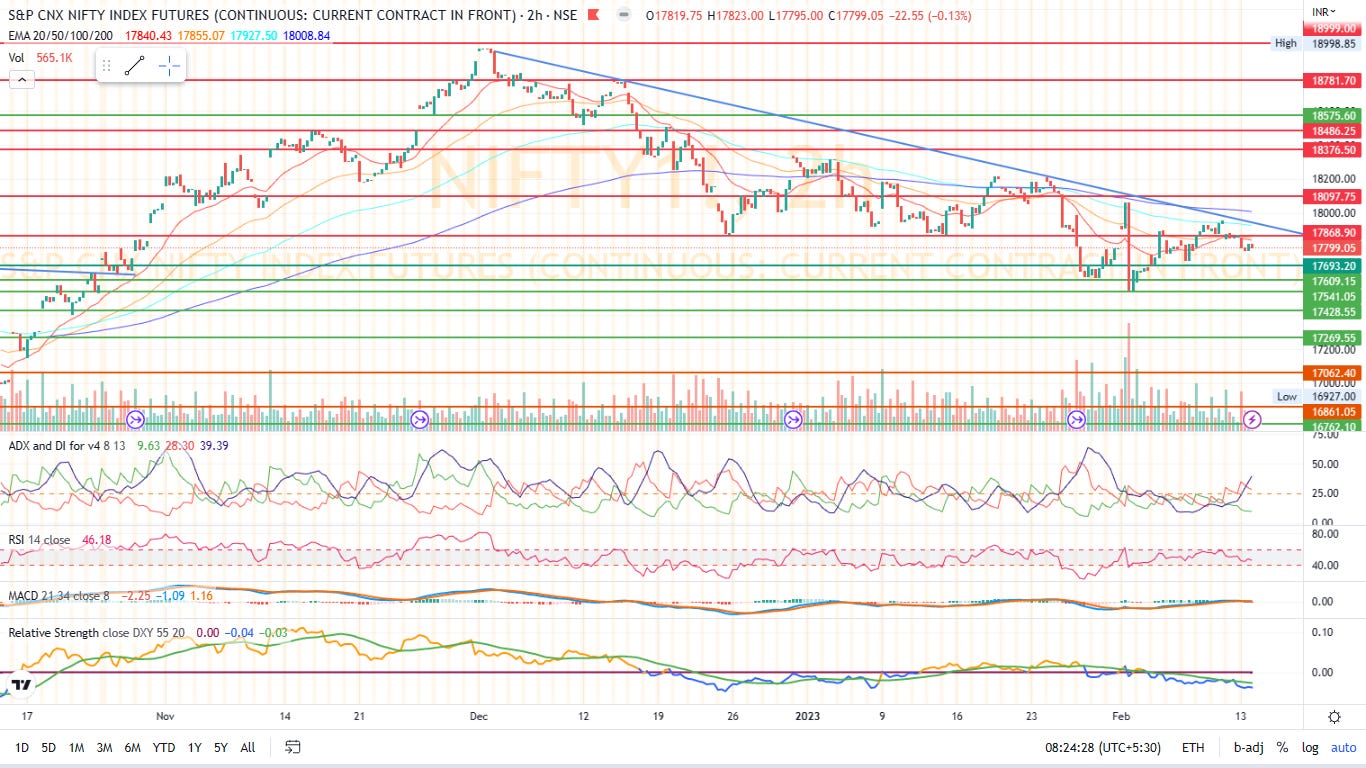Click the 2h interval label in title
1366x768 pixels.
tap(538, 16)
